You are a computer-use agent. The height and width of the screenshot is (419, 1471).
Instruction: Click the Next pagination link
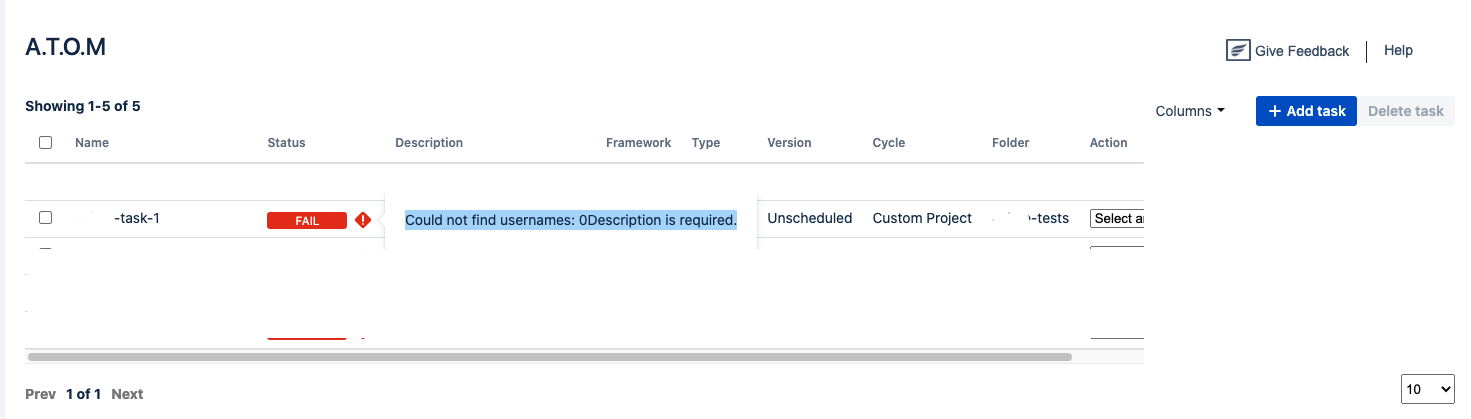pos(127,394)
